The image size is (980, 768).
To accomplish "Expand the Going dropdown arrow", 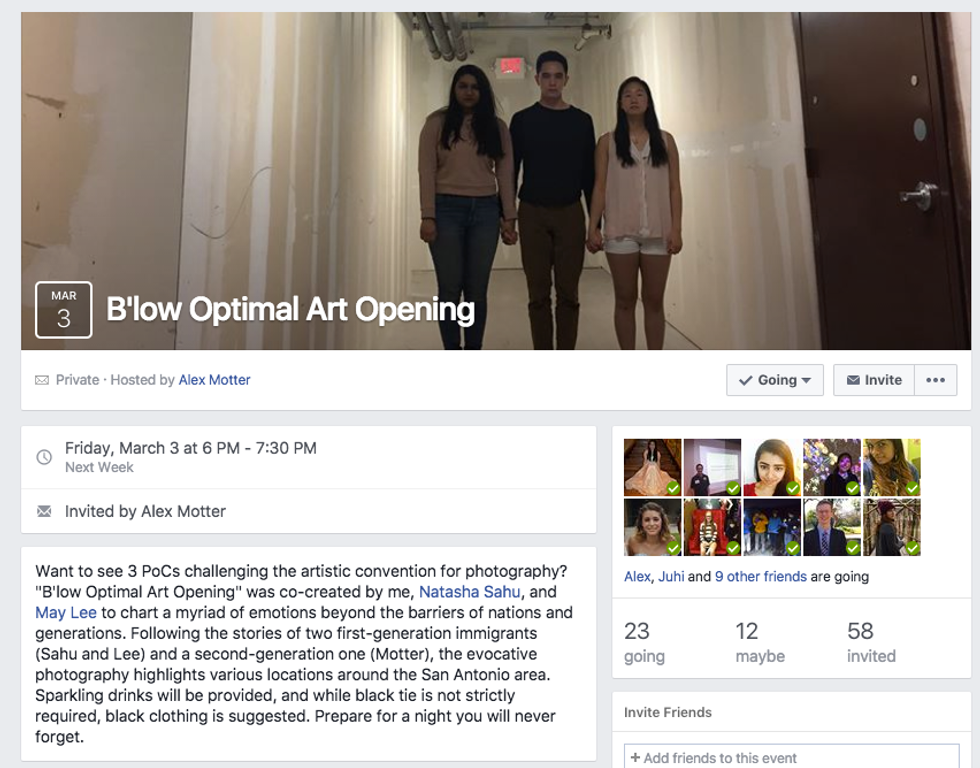I will point(806,380).
